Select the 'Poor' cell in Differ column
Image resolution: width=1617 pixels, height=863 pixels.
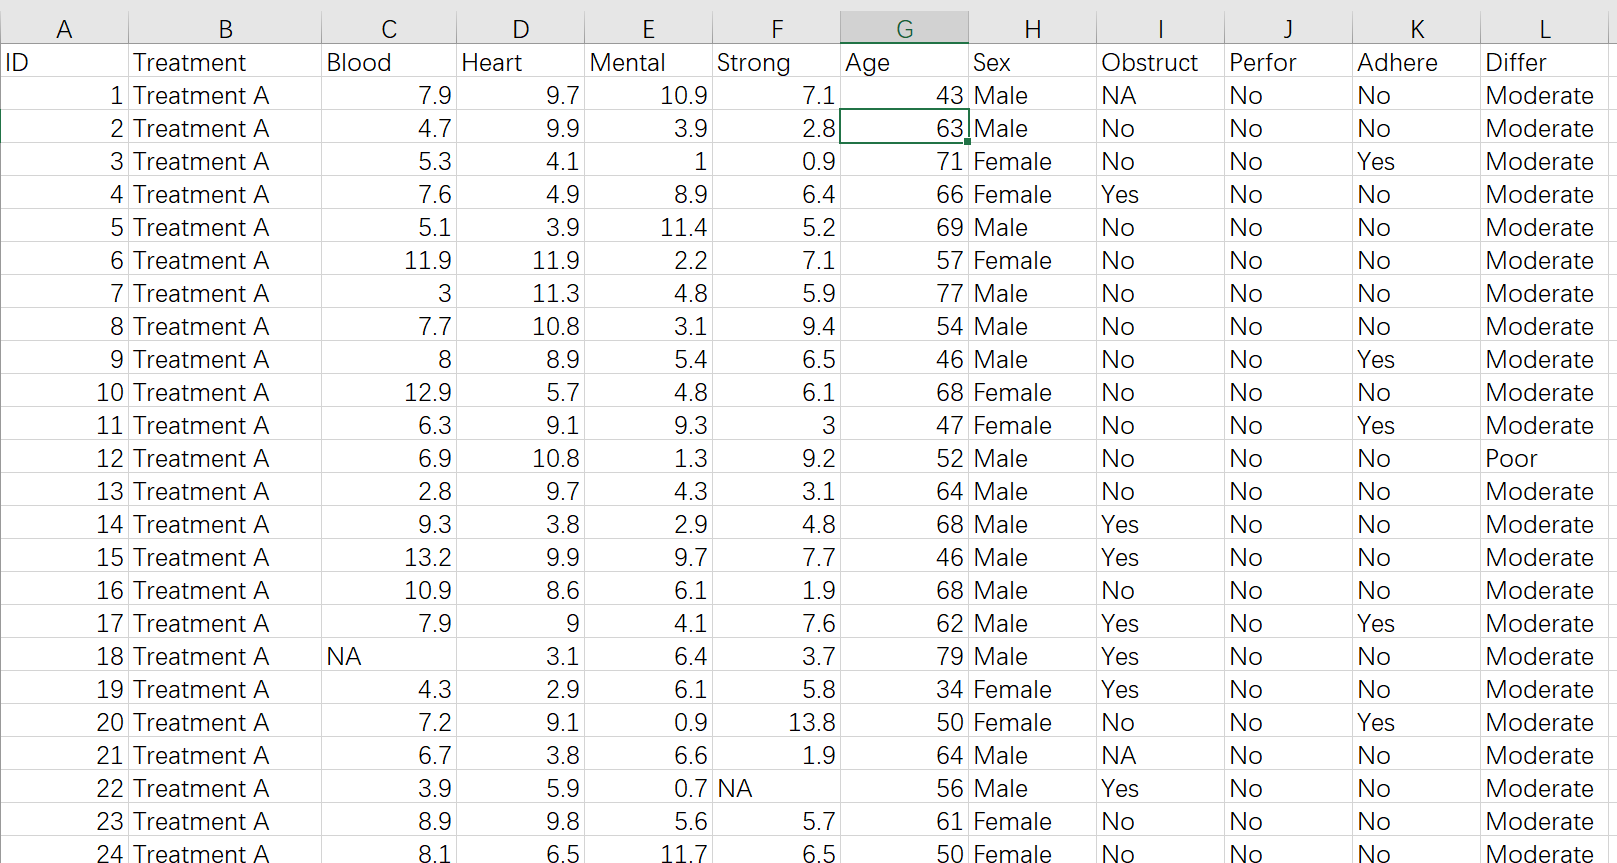pyautogui.click(x=1544, y=458)
